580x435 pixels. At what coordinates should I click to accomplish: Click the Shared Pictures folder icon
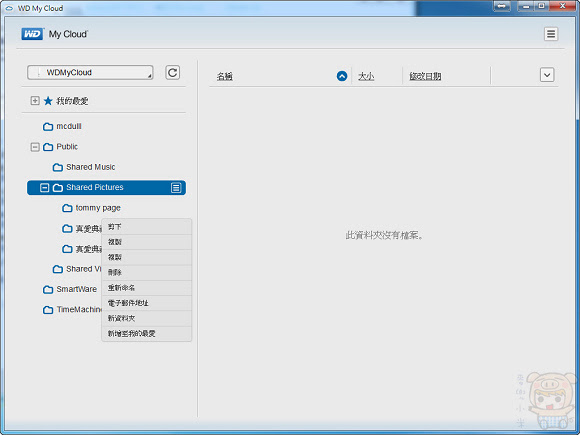58,188
